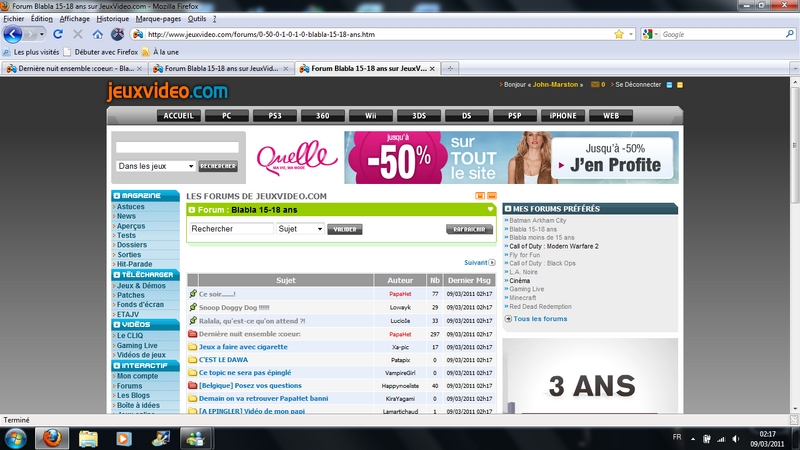Click the tab list arrow at tab bar end
This screenshot has height=450, width=800.
(794, 68)
